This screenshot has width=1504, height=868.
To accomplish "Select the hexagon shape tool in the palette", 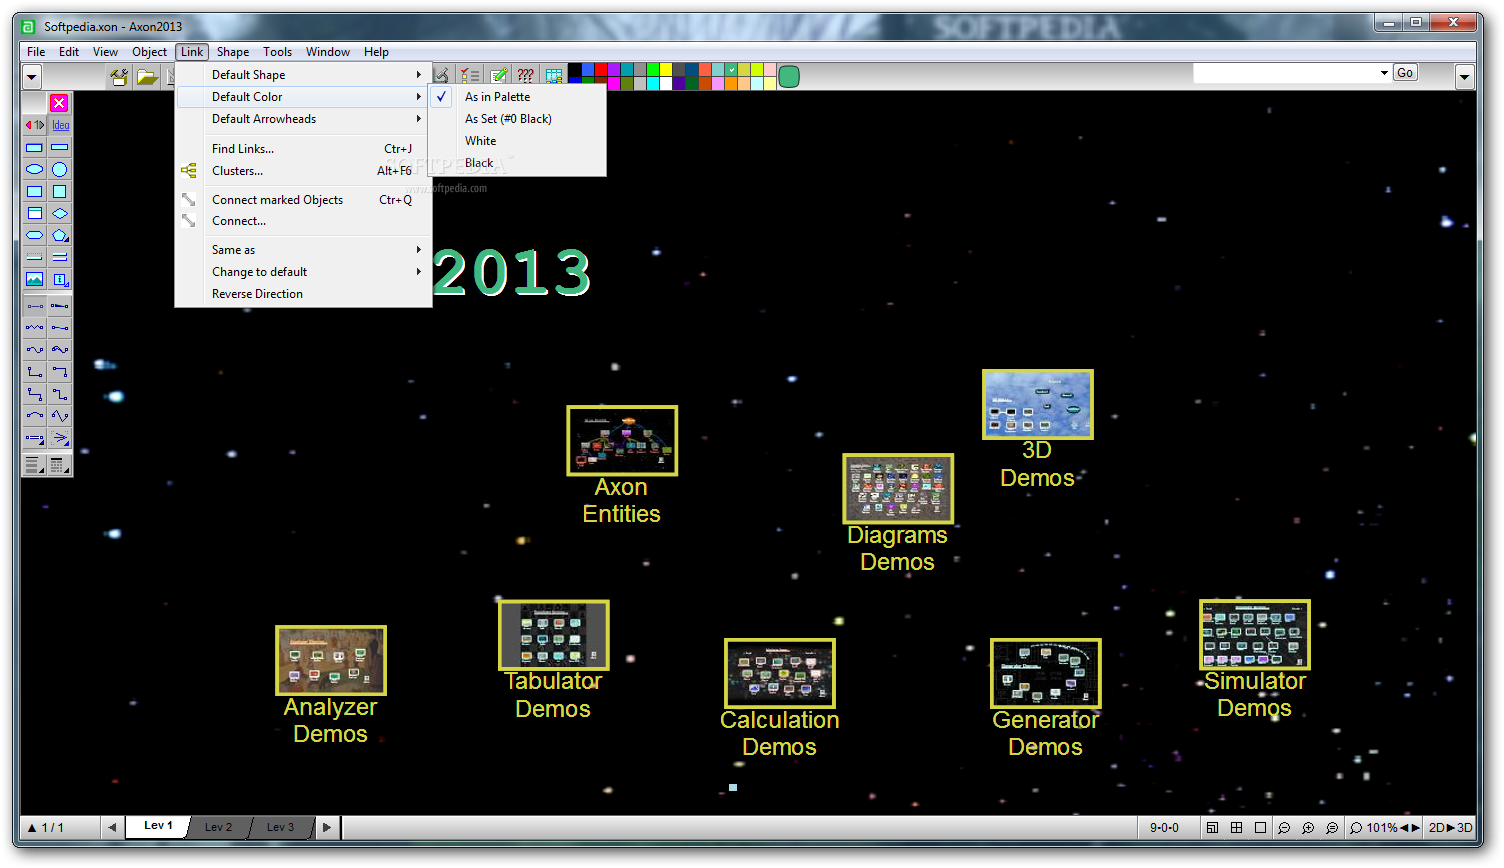I will click(x=34, y=235).
